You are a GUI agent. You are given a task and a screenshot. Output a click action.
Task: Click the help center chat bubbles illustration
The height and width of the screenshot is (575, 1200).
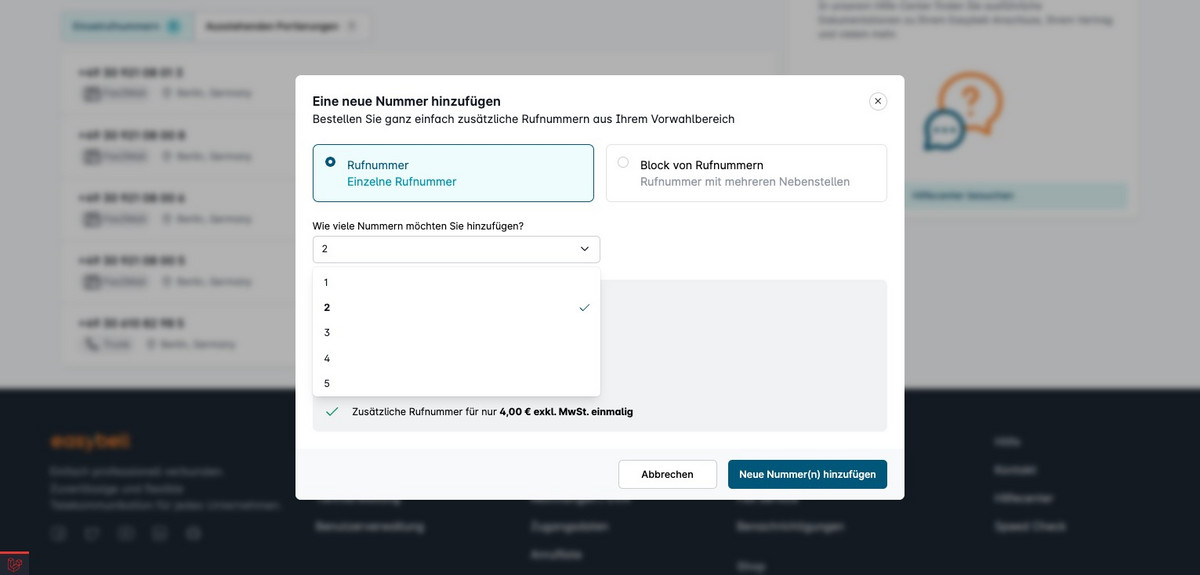962,112
